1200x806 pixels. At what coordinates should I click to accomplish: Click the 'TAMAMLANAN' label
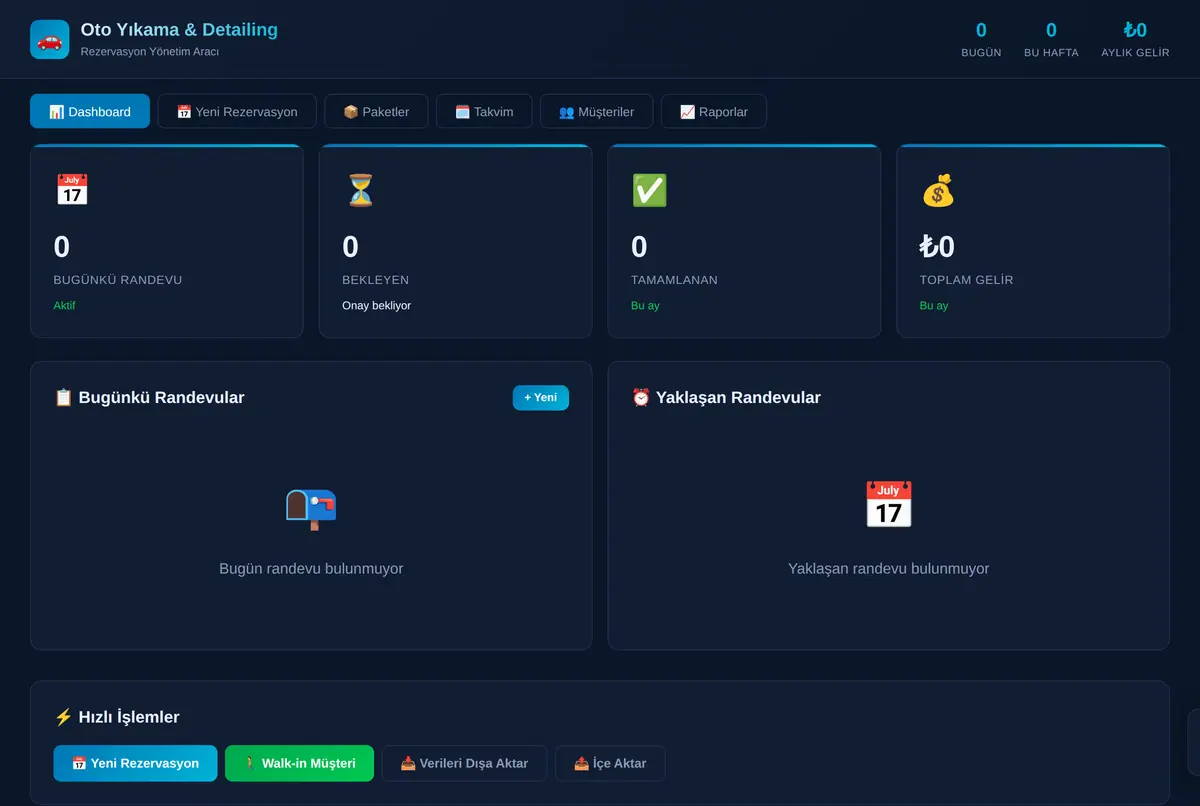click(x=674, y=280)
